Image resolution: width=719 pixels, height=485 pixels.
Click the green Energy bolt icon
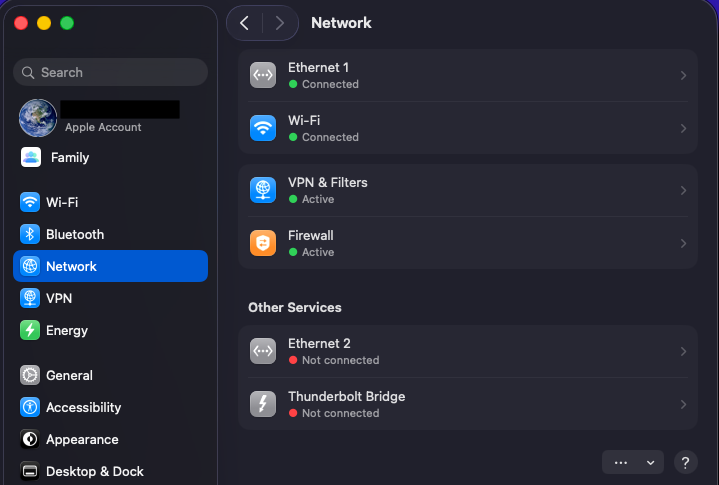tap(30, 330)
